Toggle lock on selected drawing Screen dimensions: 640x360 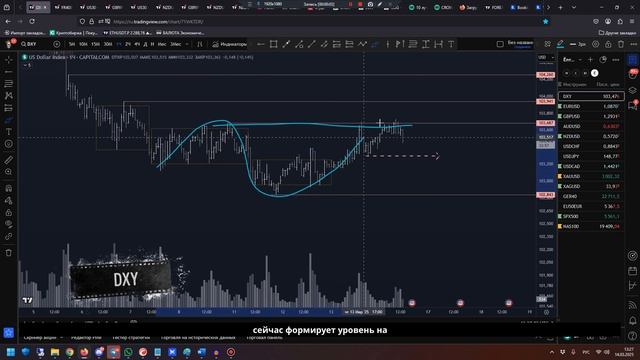click(608, 44)
